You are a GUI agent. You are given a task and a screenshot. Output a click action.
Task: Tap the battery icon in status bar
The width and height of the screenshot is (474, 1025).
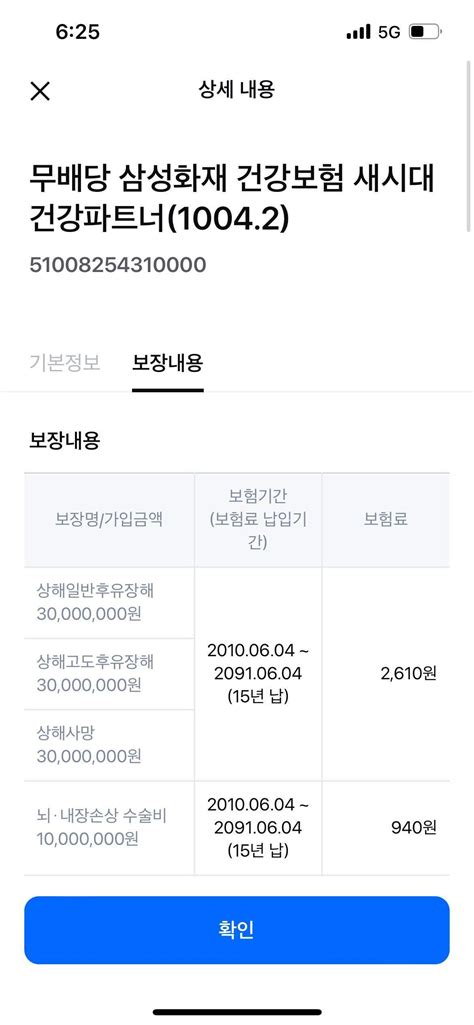pos(425,32)
